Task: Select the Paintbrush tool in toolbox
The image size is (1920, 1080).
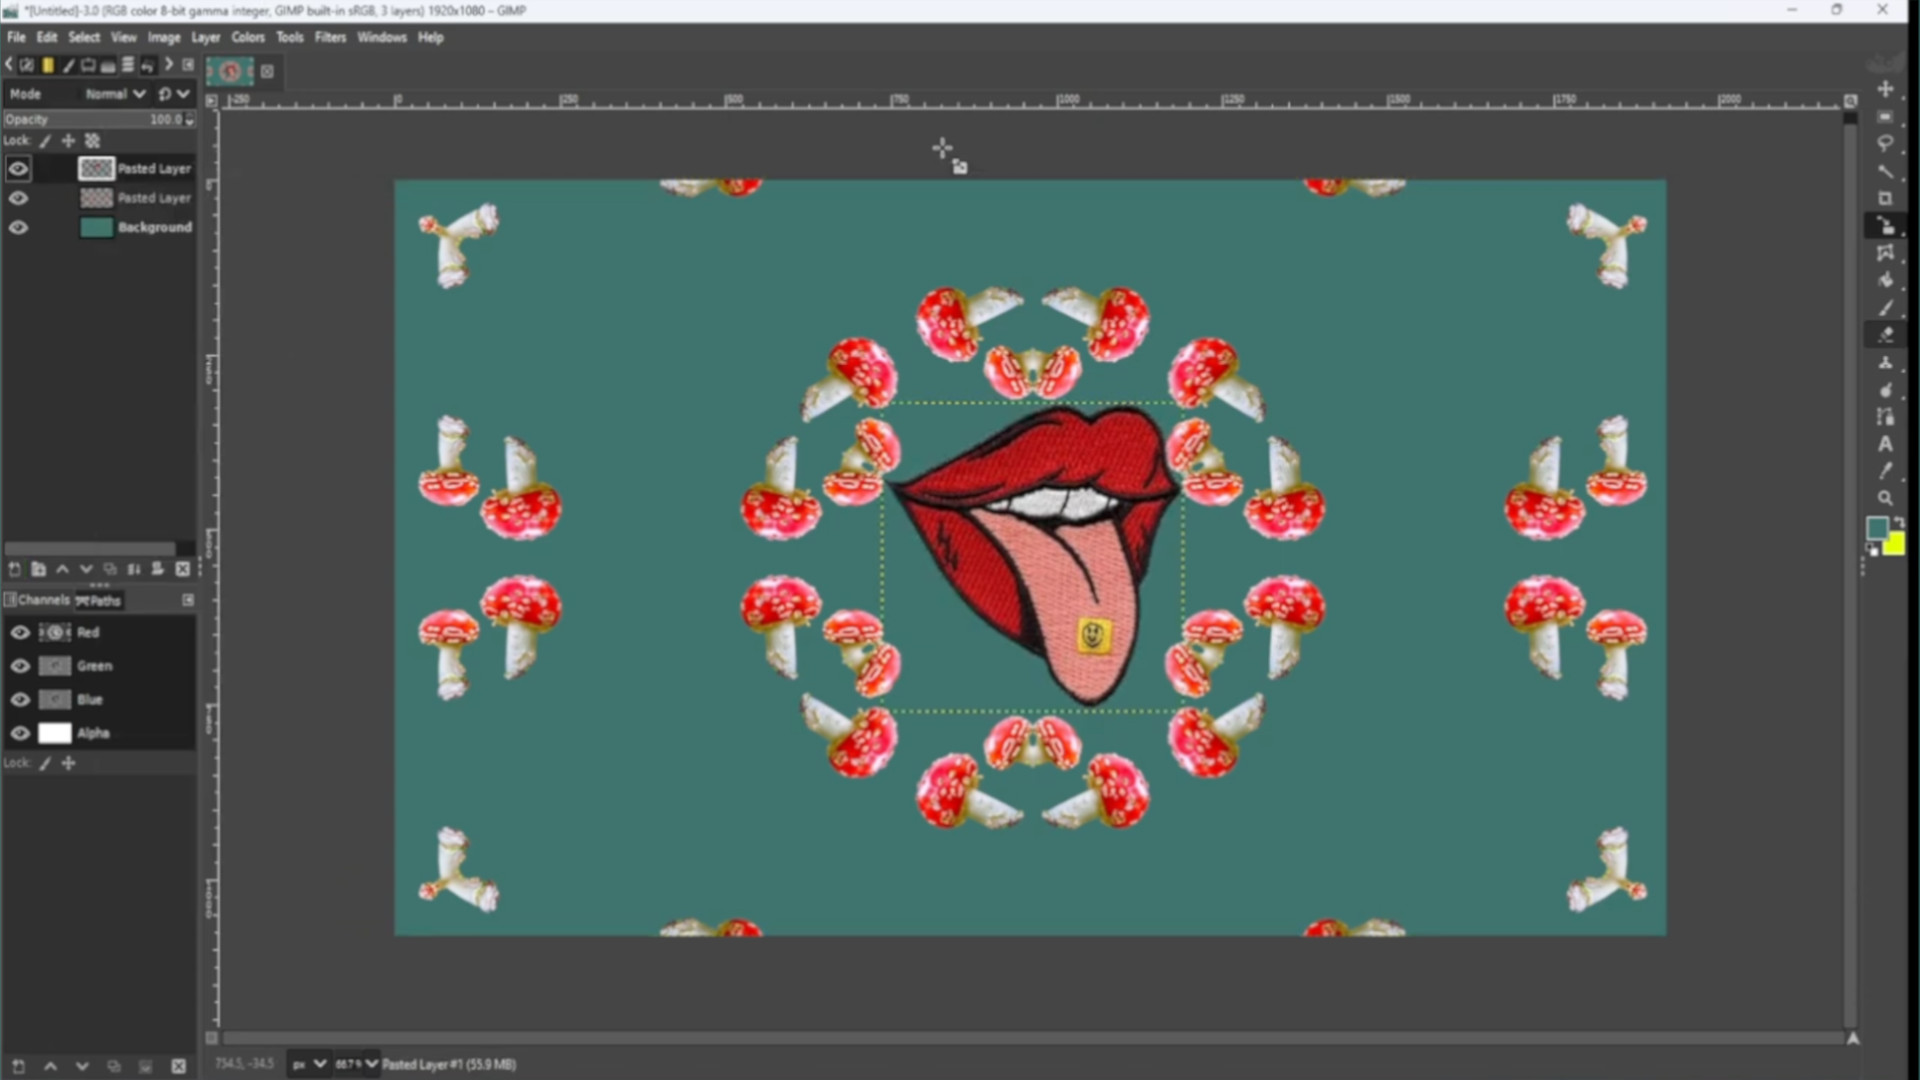Action: (x=1885, y=308)
